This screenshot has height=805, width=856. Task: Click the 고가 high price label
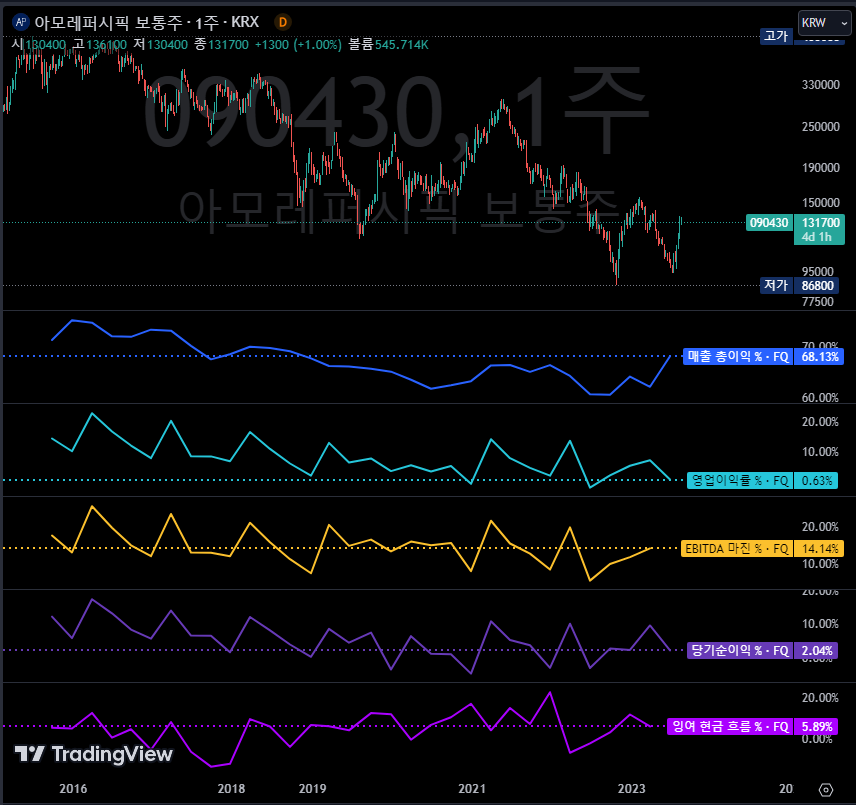tap(776, 36)
